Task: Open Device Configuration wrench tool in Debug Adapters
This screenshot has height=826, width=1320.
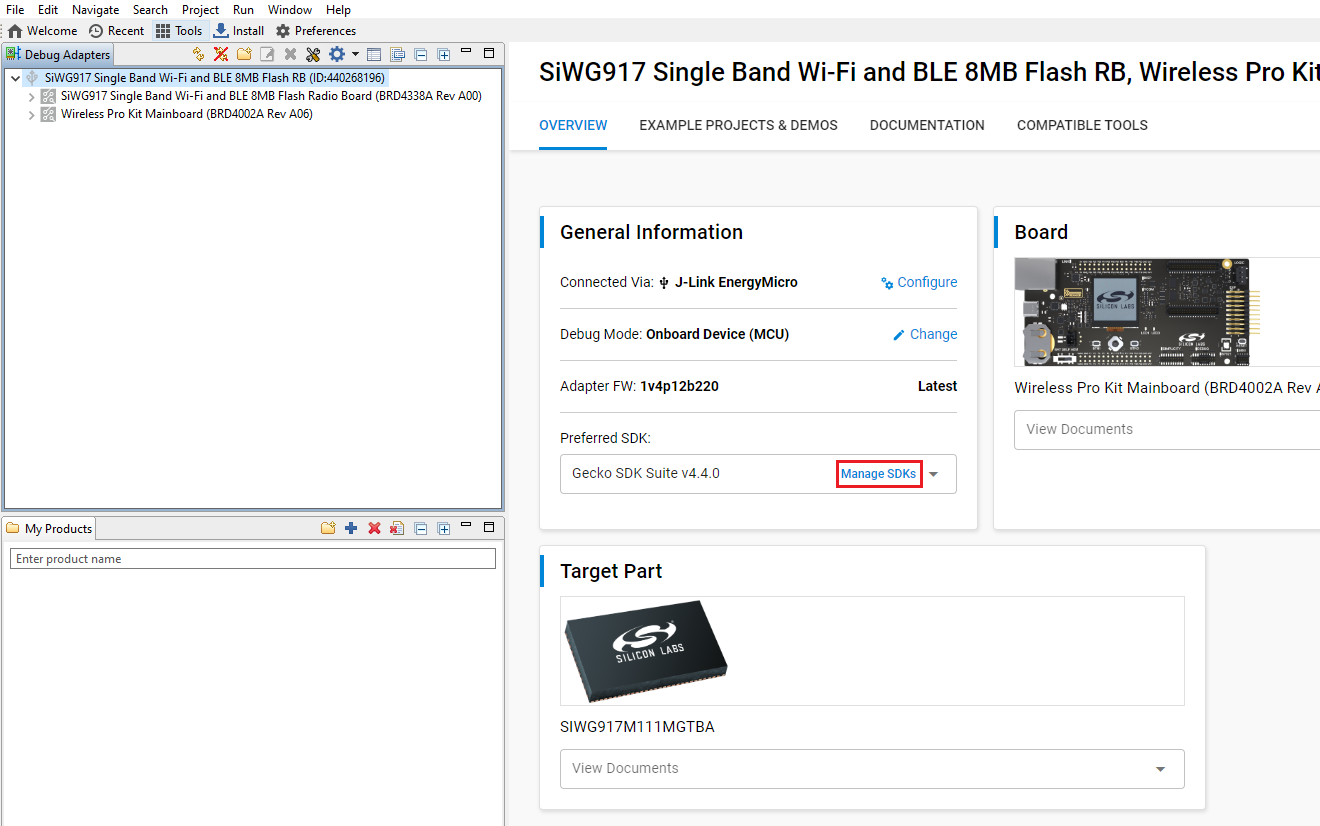Action: 313,54
